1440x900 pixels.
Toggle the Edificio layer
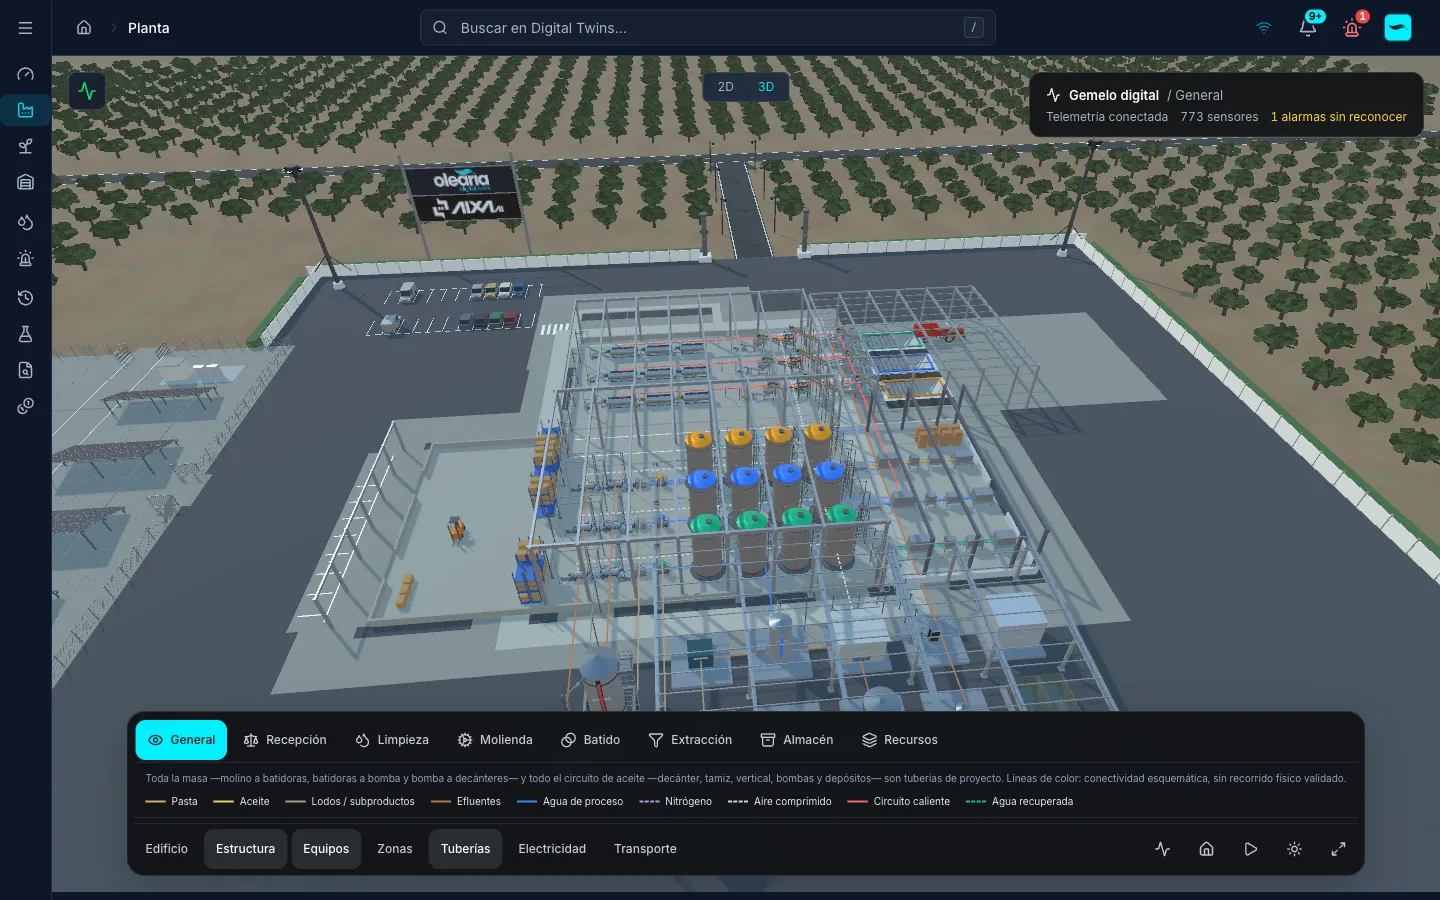(x=167, y=849)
